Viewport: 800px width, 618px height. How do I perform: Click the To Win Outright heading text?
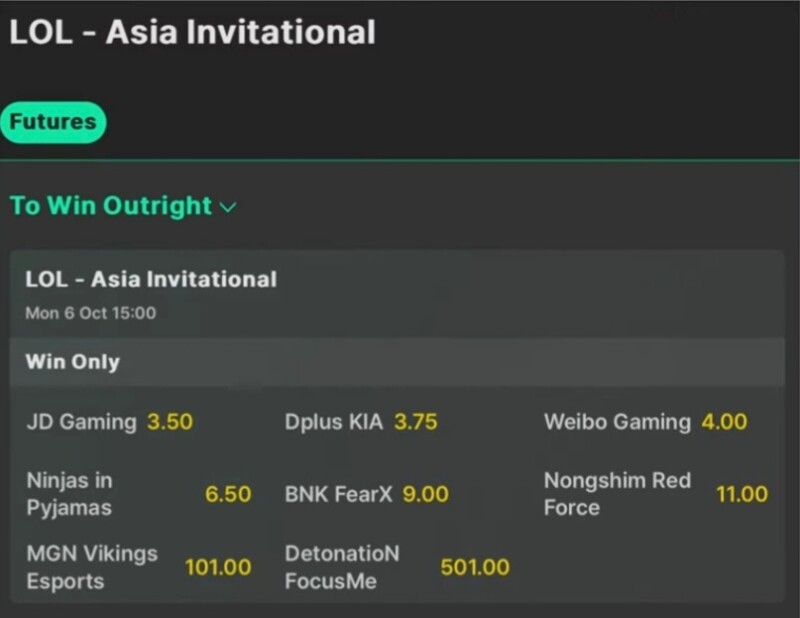(110, 206)
